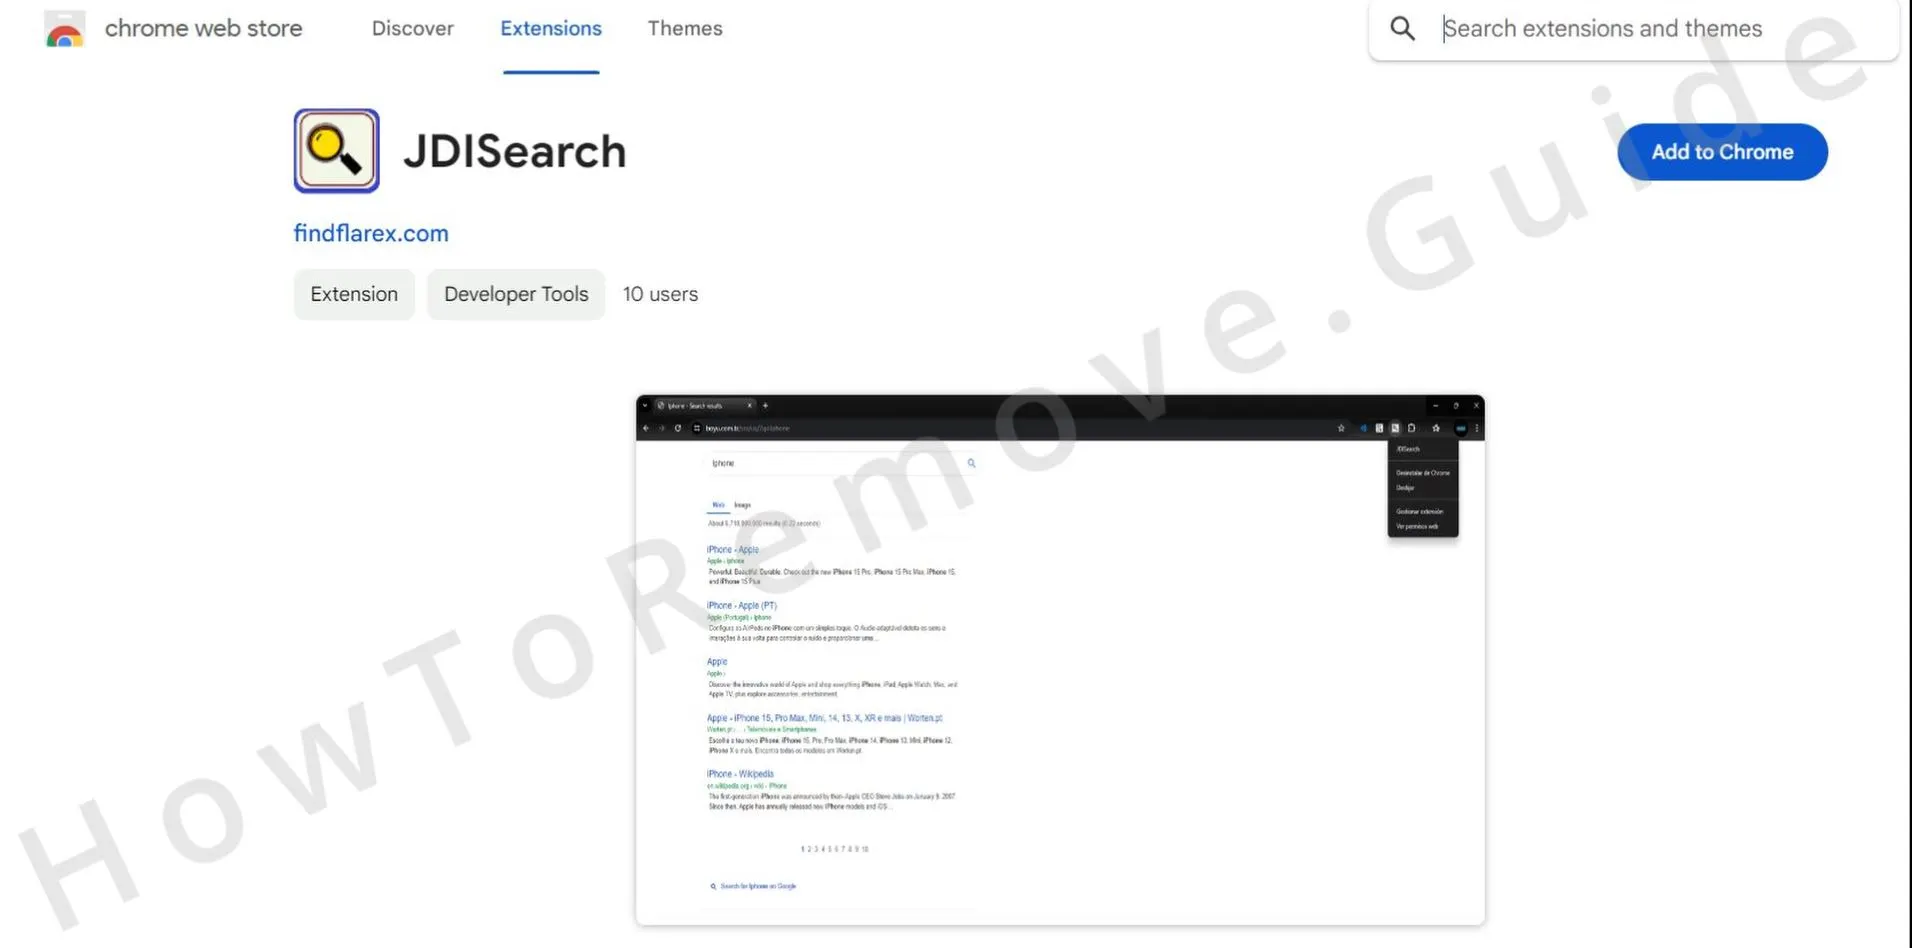The width and height of the screenshot is (1912, 948).
Task: Open the chrome web store home text
Action: pos(203,28)
